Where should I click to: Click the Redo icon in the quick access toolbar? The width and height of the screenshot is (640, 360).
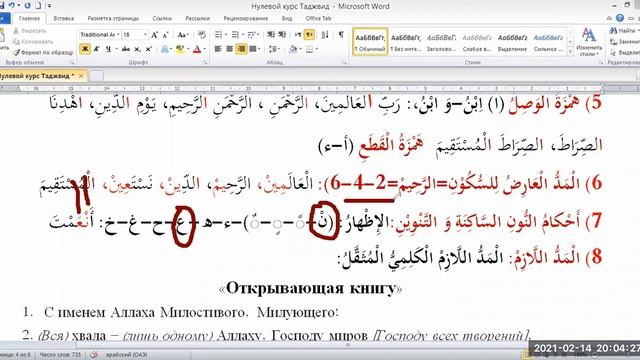pos(28,6)
